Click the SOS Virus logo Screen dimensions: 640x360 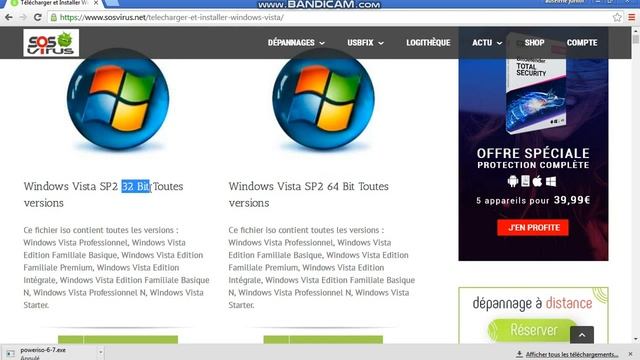(51, 43)
